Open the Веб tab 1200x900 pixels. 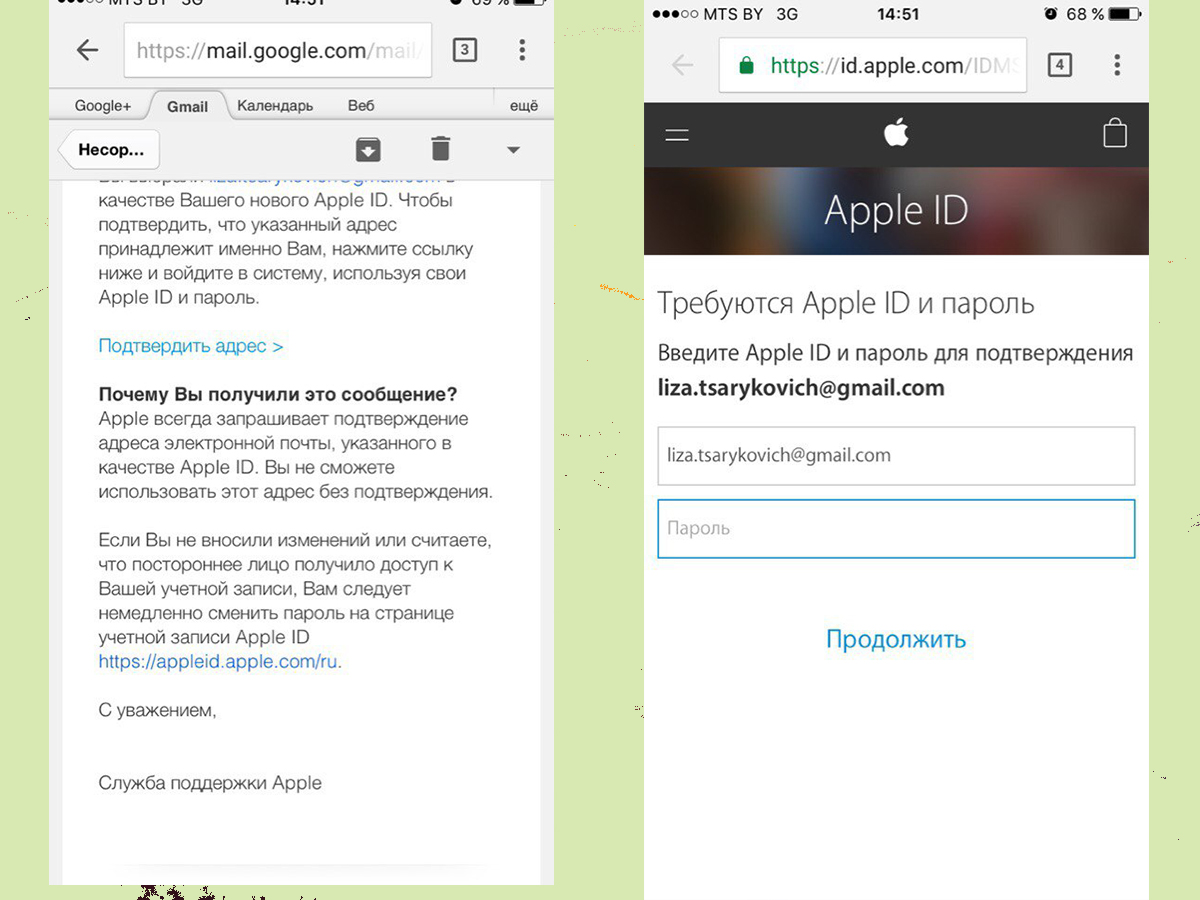tap(361, 106)
